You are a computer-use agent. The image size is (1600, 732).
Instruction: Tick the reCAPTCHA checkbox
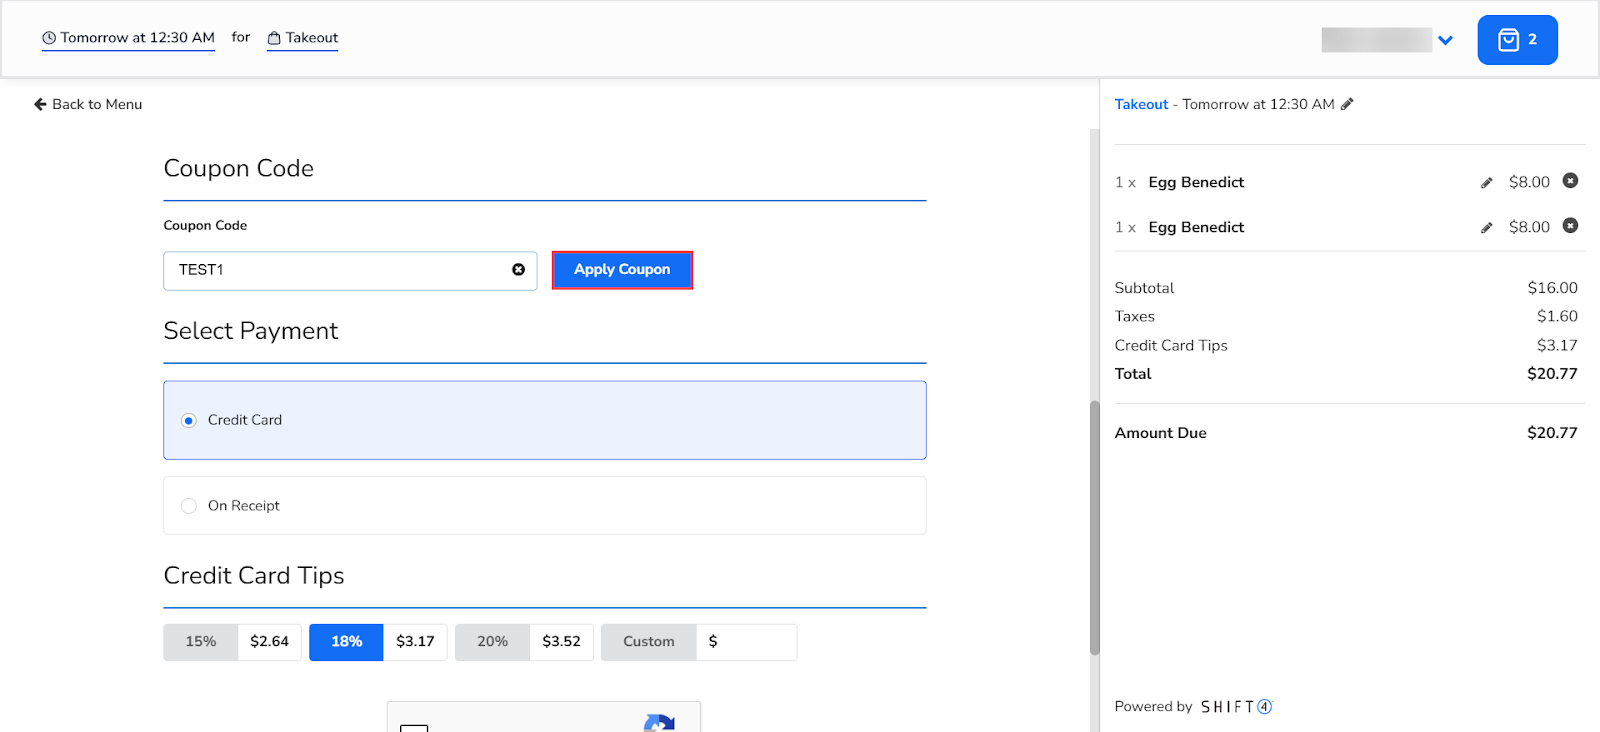click(x=414, y=727)
